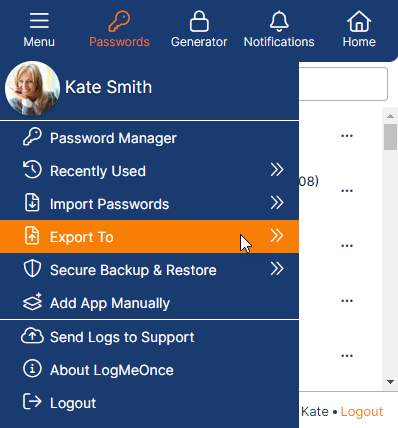Click the Export To file icon
398x428 pixels.
coord(32,235)
